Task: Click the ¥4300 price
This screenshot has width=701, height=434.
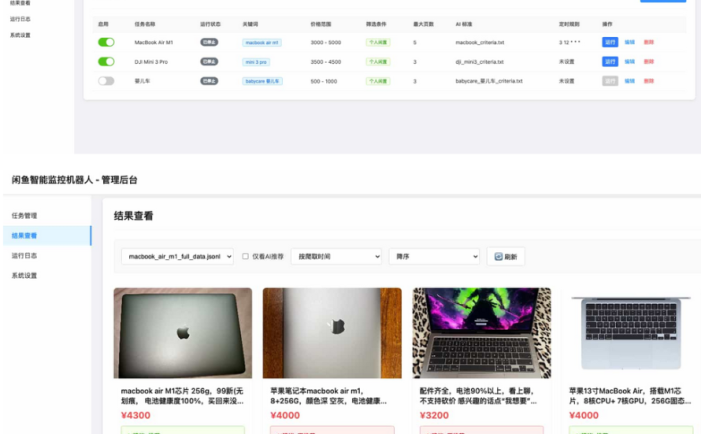Action: tap(135, 416)
